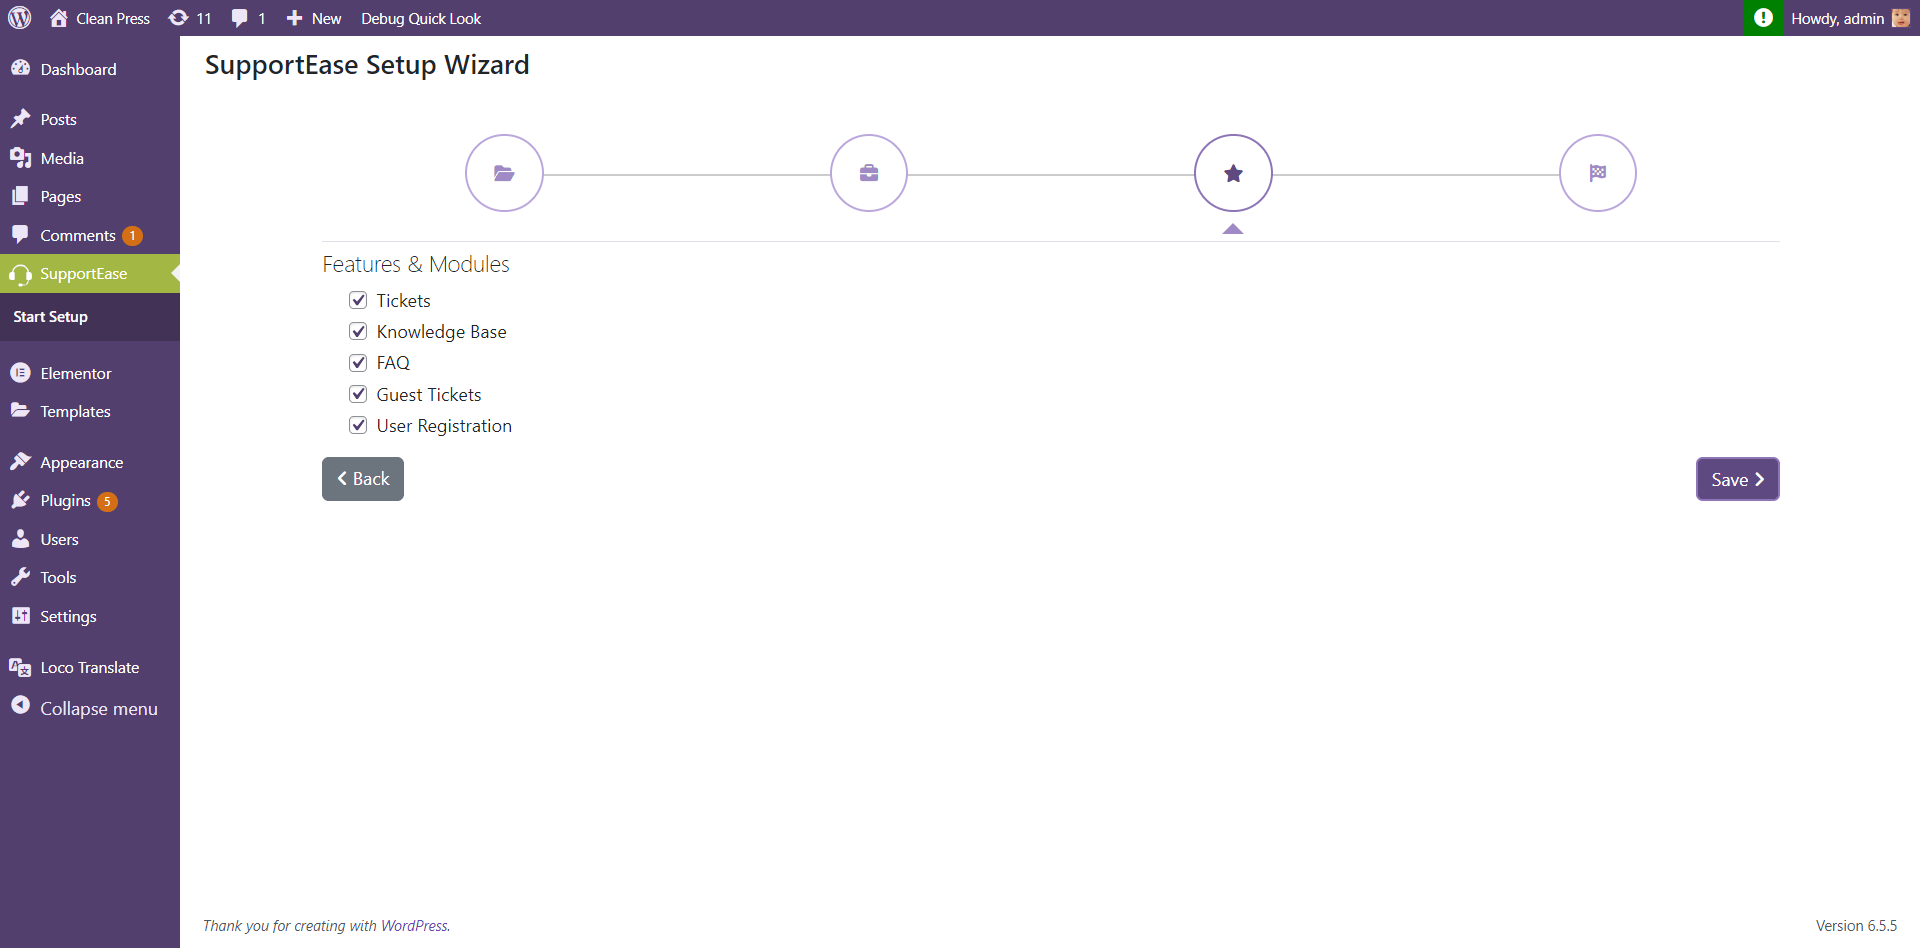1920x948 pixels.
Task: Click the Version 6.5.5 text
Action: click(1856, 926)
